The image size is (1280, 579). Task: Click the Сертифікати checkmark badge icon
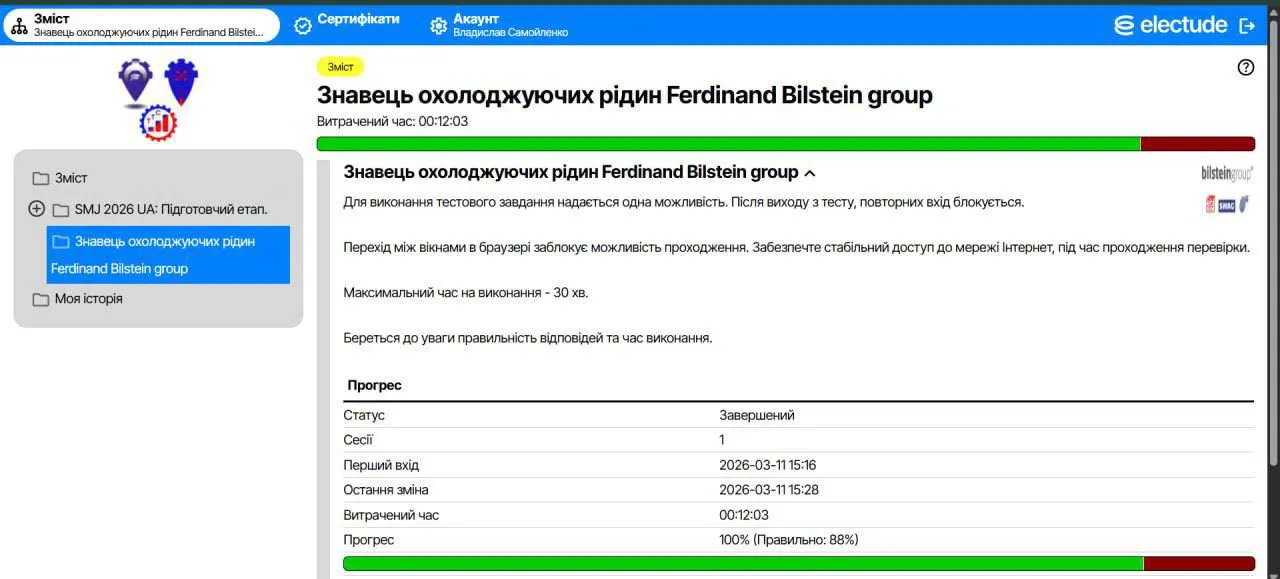pyautogui.click(x=303, y=26)
